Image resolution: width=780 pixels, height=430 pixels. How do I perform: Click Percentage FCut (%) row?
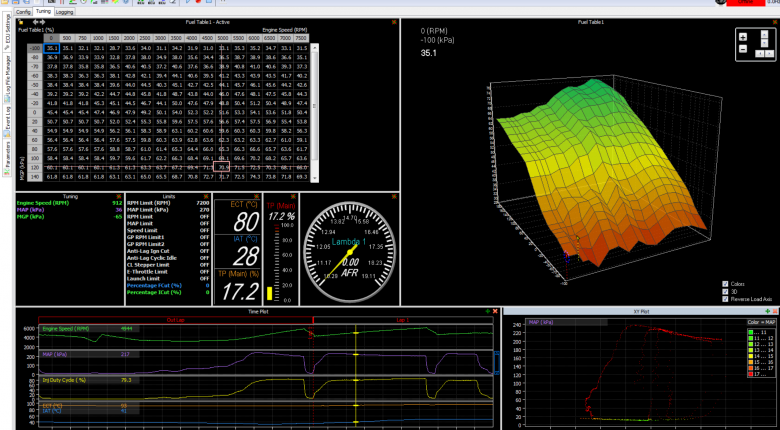(x=168, y=285)
